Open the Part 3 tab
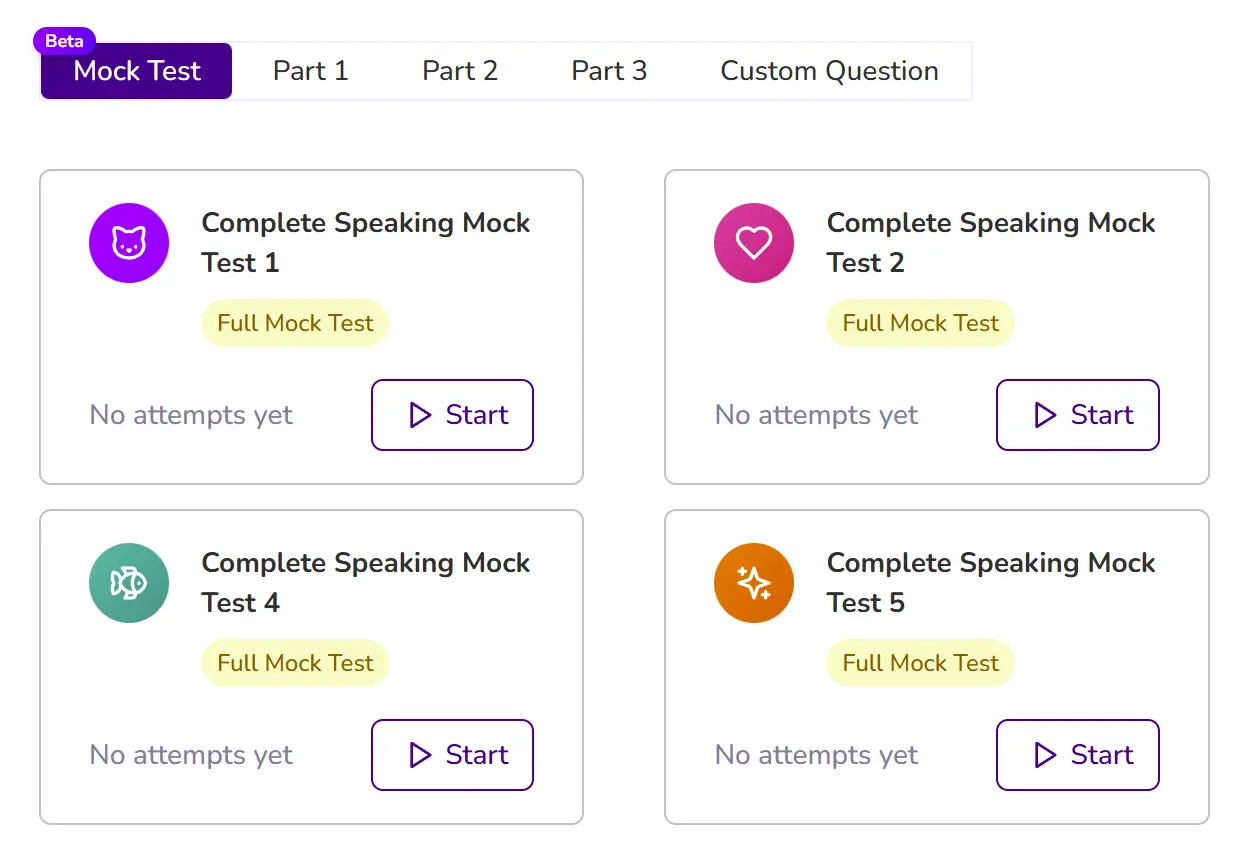The image size is (1244, 848). coord(609,71)
